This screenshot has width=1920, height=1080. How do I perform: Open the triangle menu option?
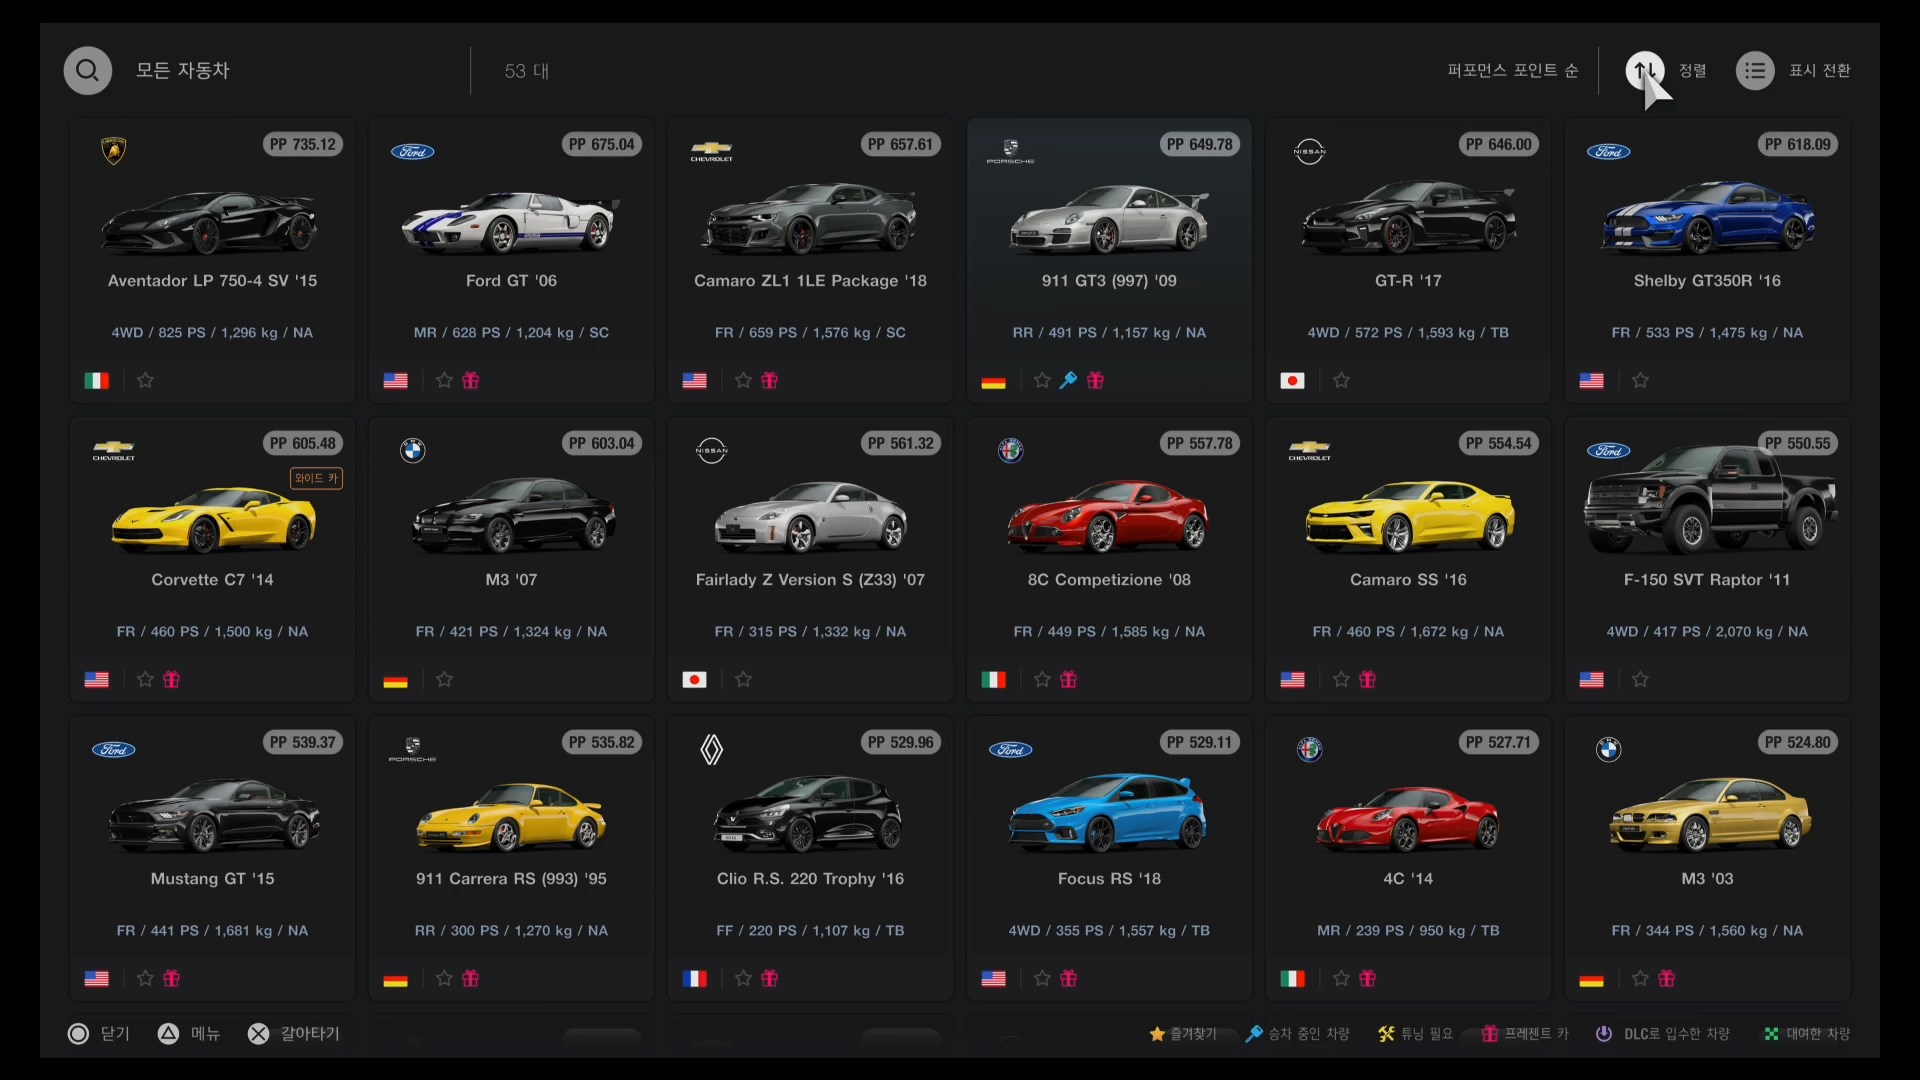(169, 1033)
